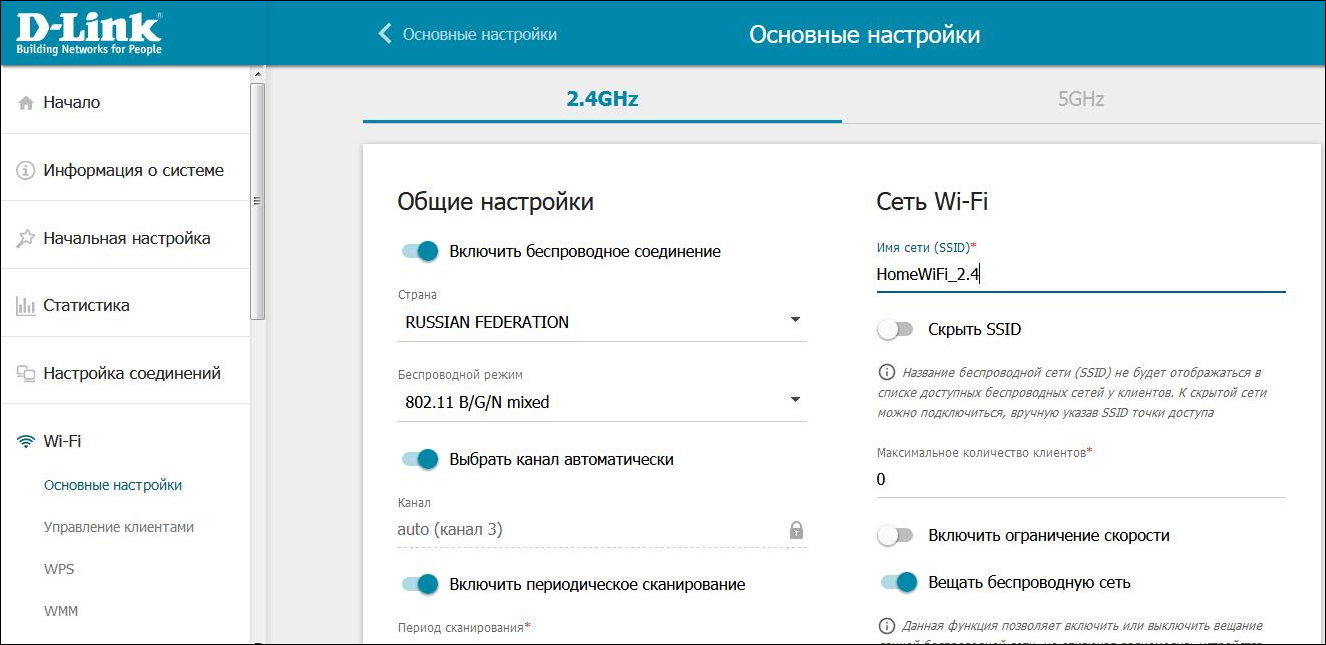1326x645 pixels.
Task: Go back via Основные настройки header link
Action: [467, 34]
